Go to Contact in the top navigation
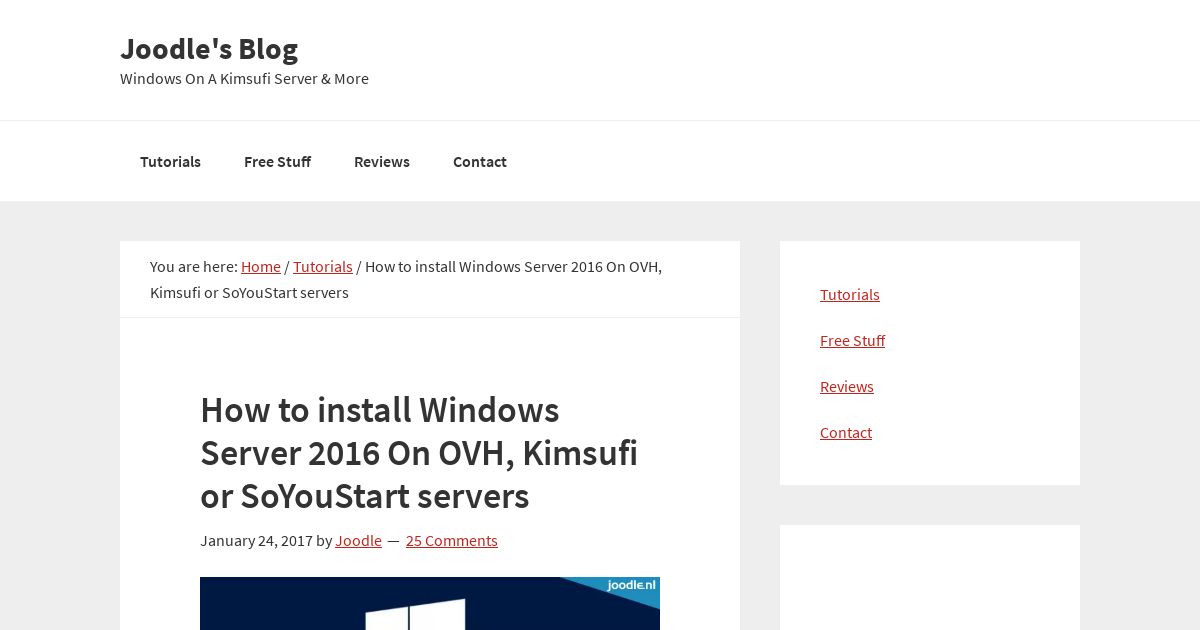 pos(480,161)
